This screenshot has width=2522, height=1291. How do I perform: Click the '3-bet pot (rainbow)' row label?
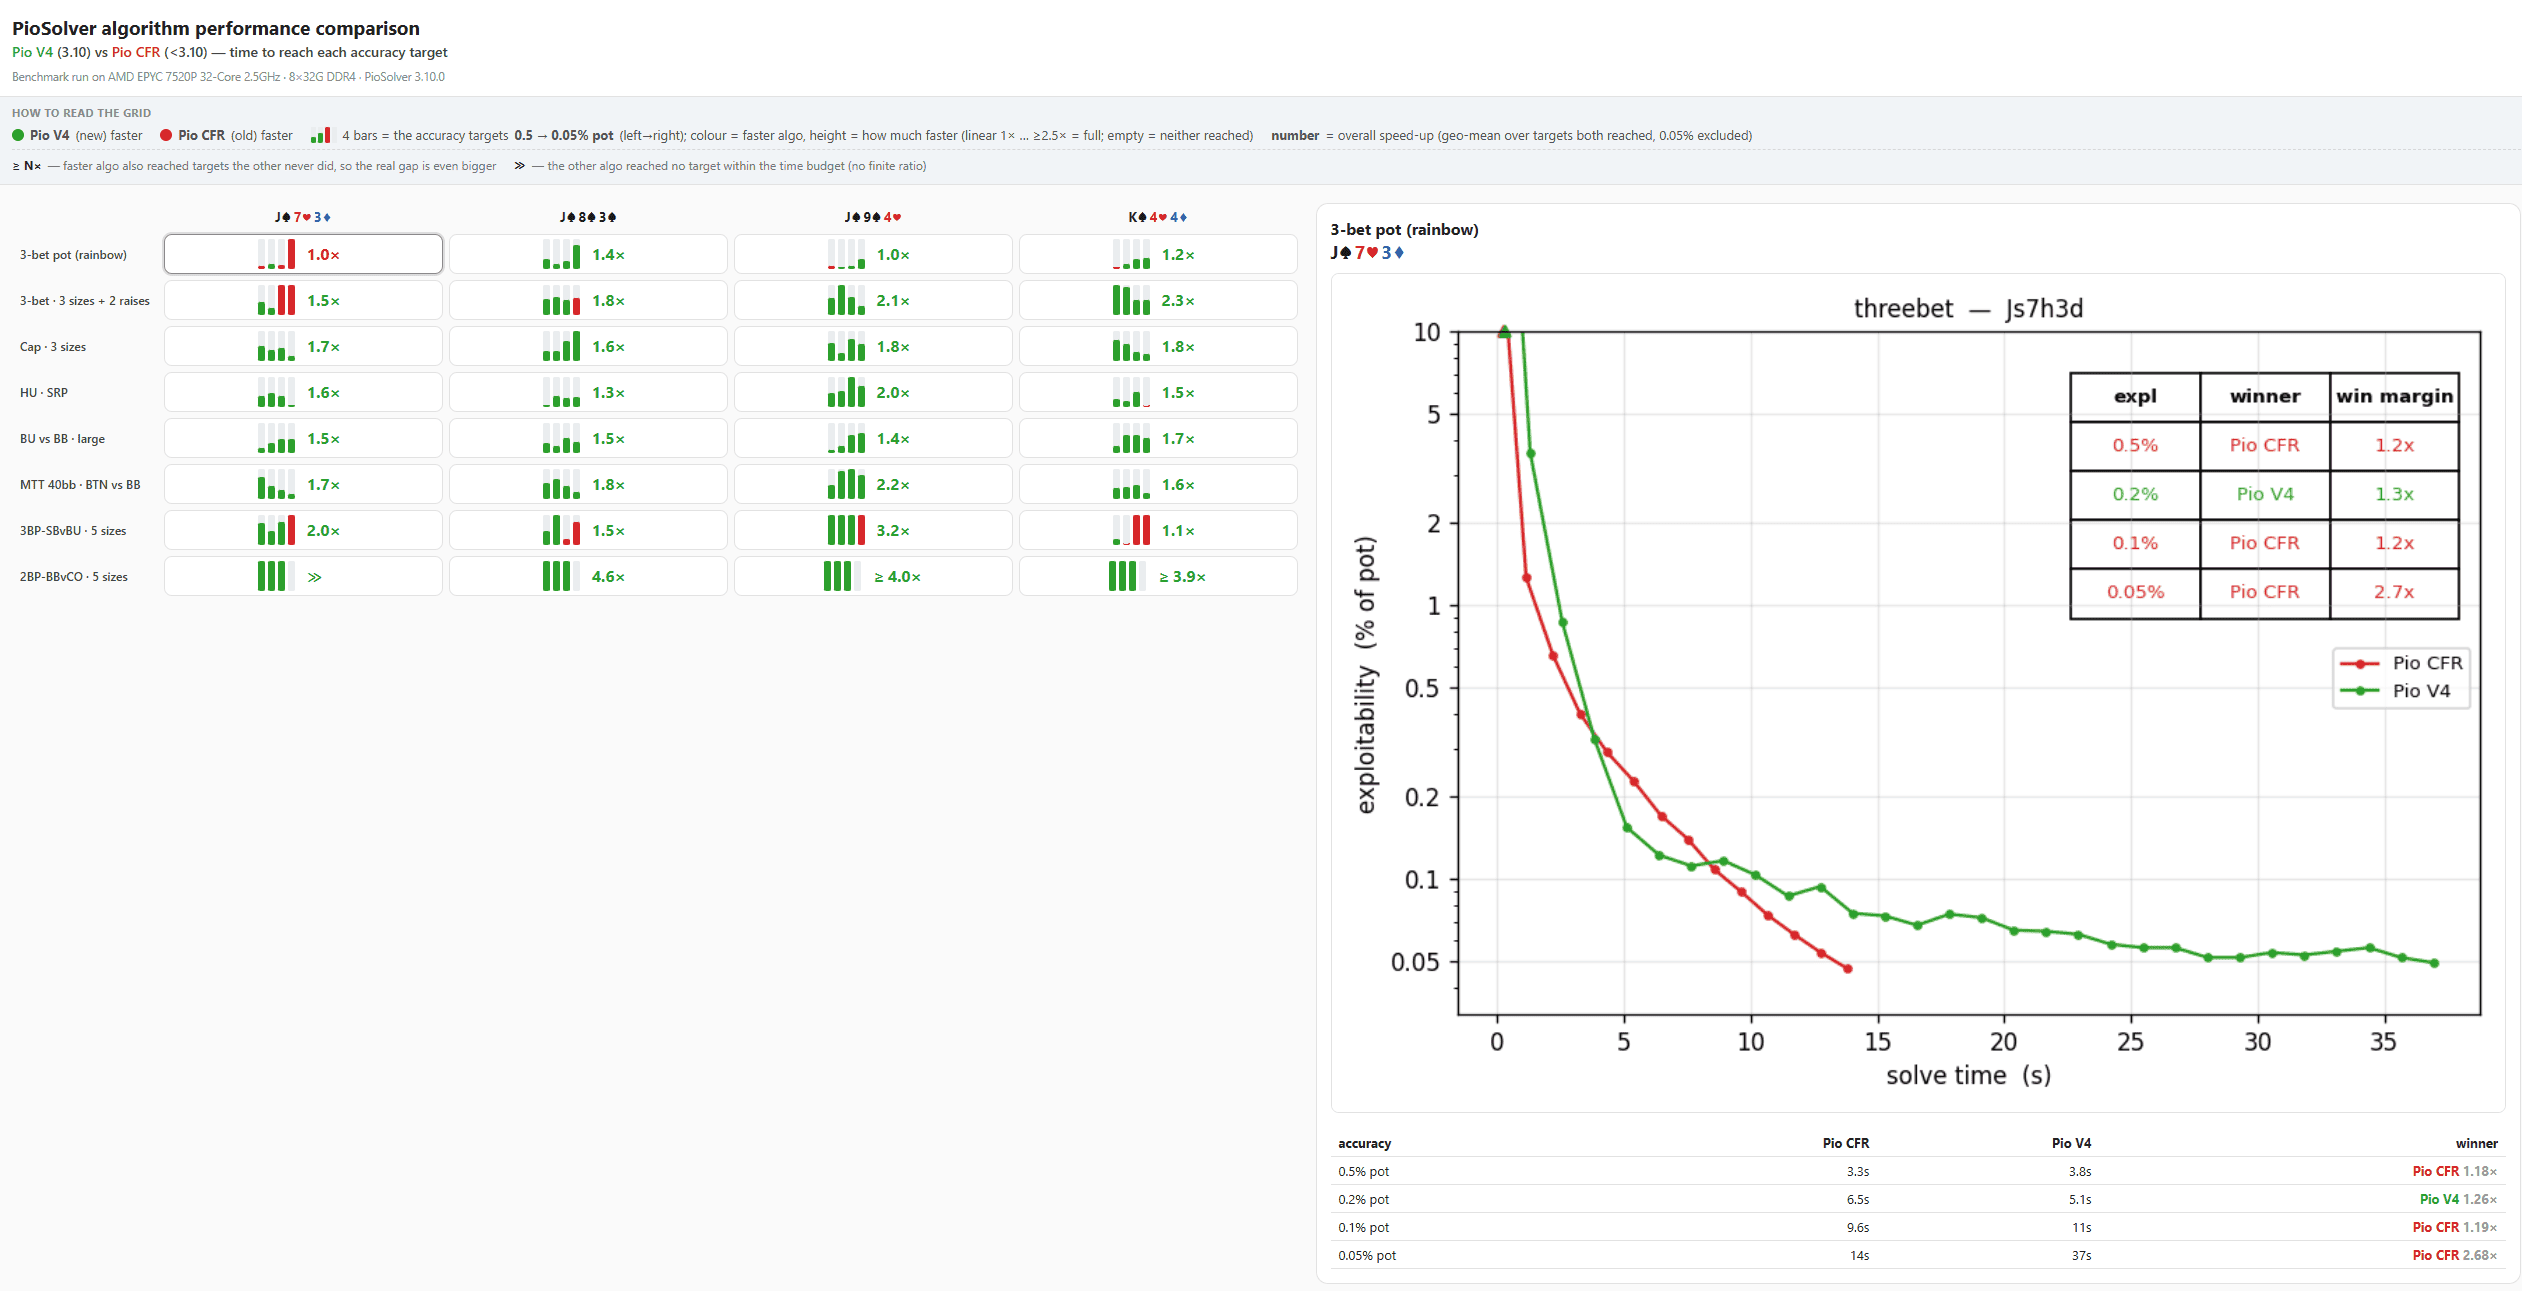click(73, 255)
